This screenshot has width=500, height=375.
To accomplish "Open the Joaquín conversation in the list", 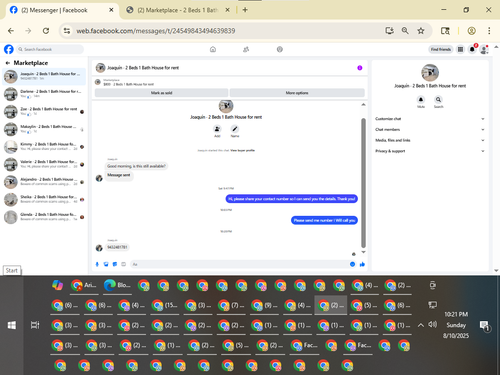I will click(44, 76).
